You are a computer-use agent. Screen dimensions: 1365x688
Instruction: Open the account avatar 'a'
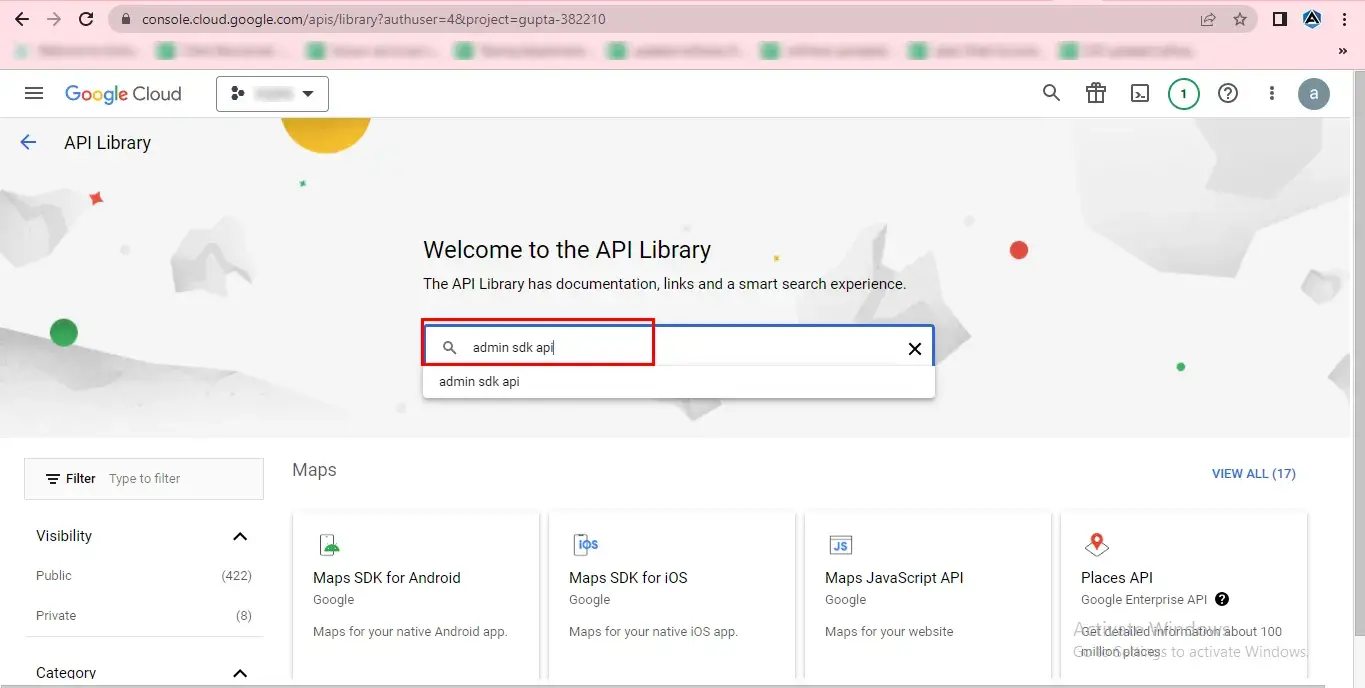pos(1314,94)
